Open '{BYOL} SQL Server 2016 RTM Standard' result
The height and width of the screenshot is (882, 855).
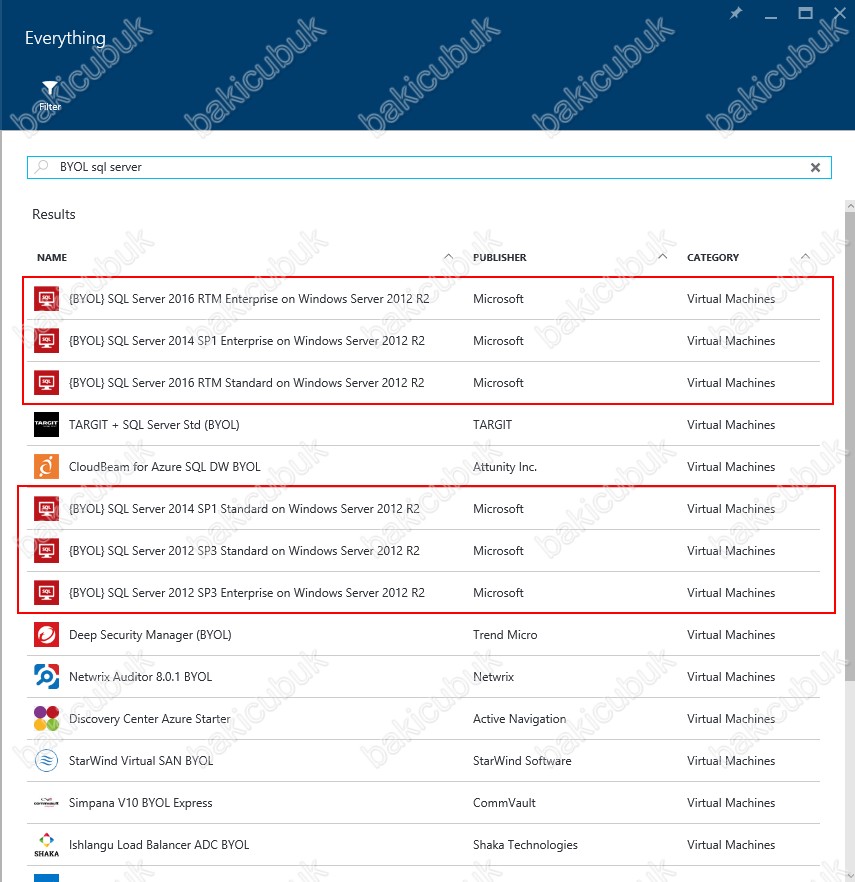click(x=246, y=383)
